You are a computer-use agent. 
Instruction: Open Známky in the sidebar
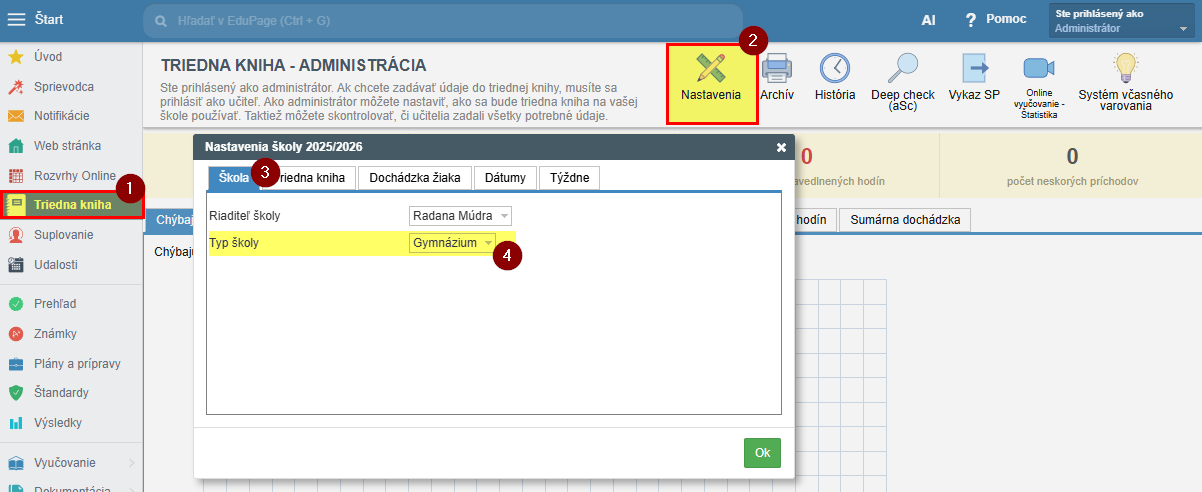point(55,333)
